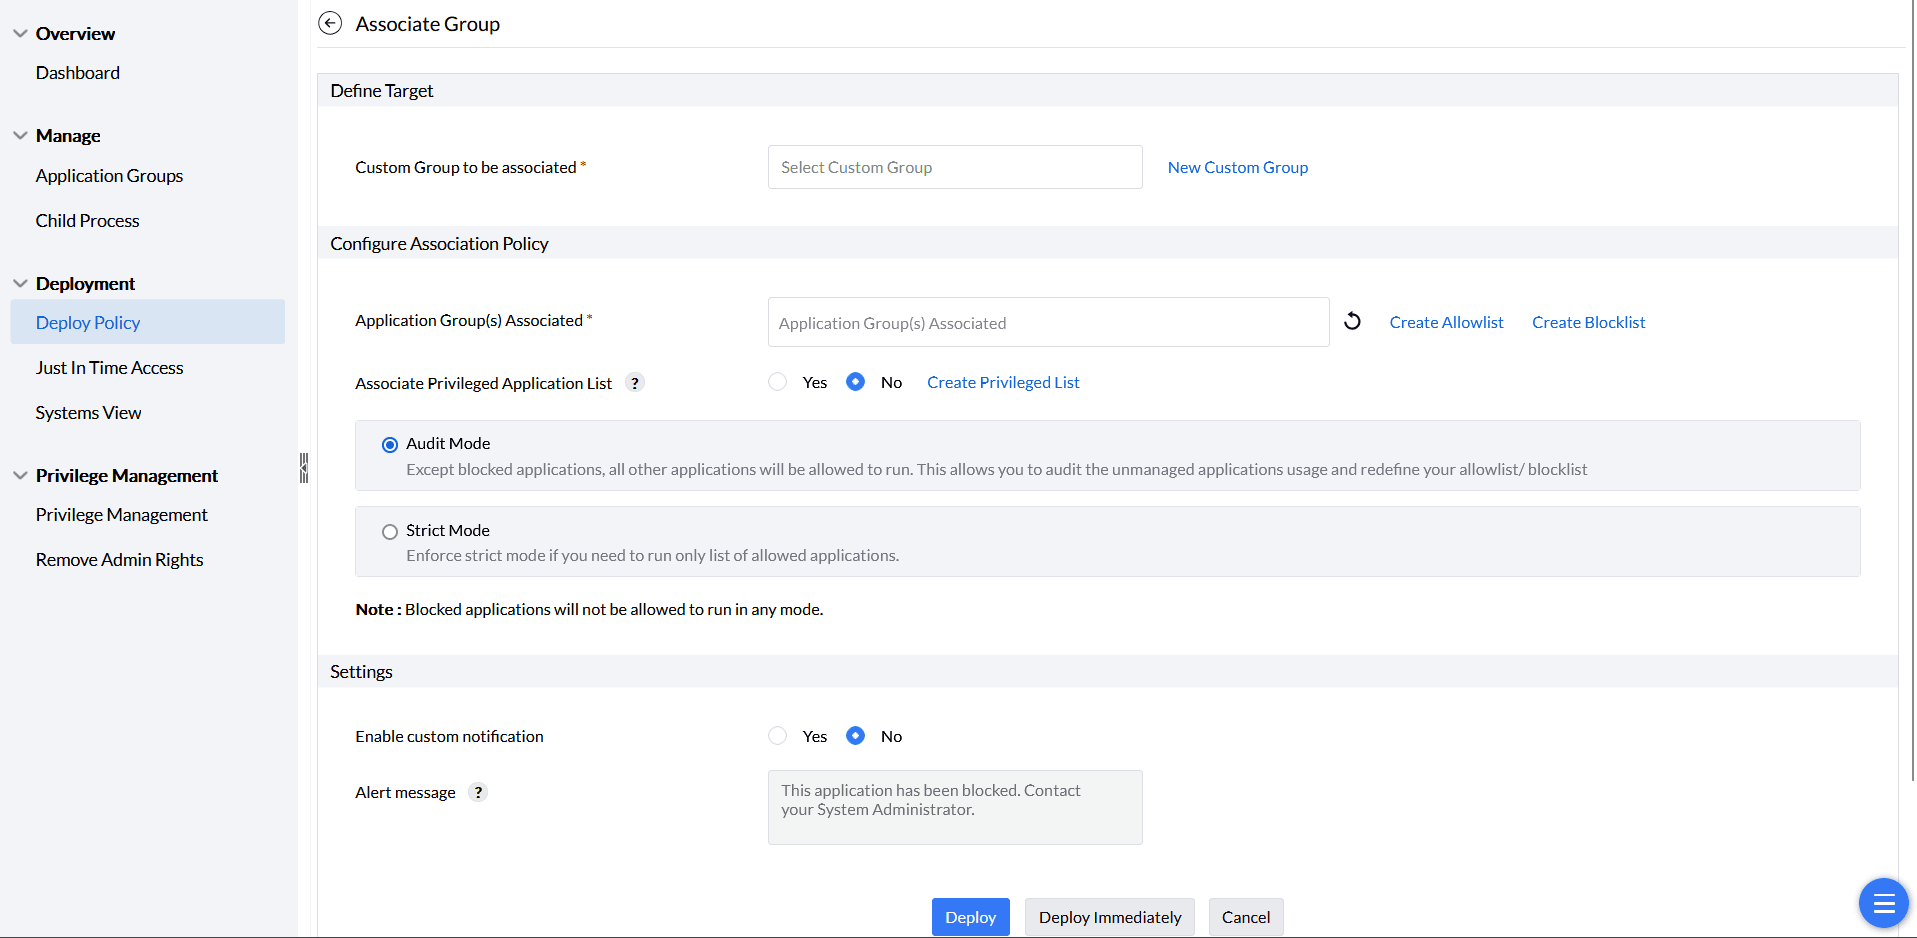Click the Create Allowlist link
Viewport: 1917px width, 938px height.
pyautogui.click(x=1446, y=322)
